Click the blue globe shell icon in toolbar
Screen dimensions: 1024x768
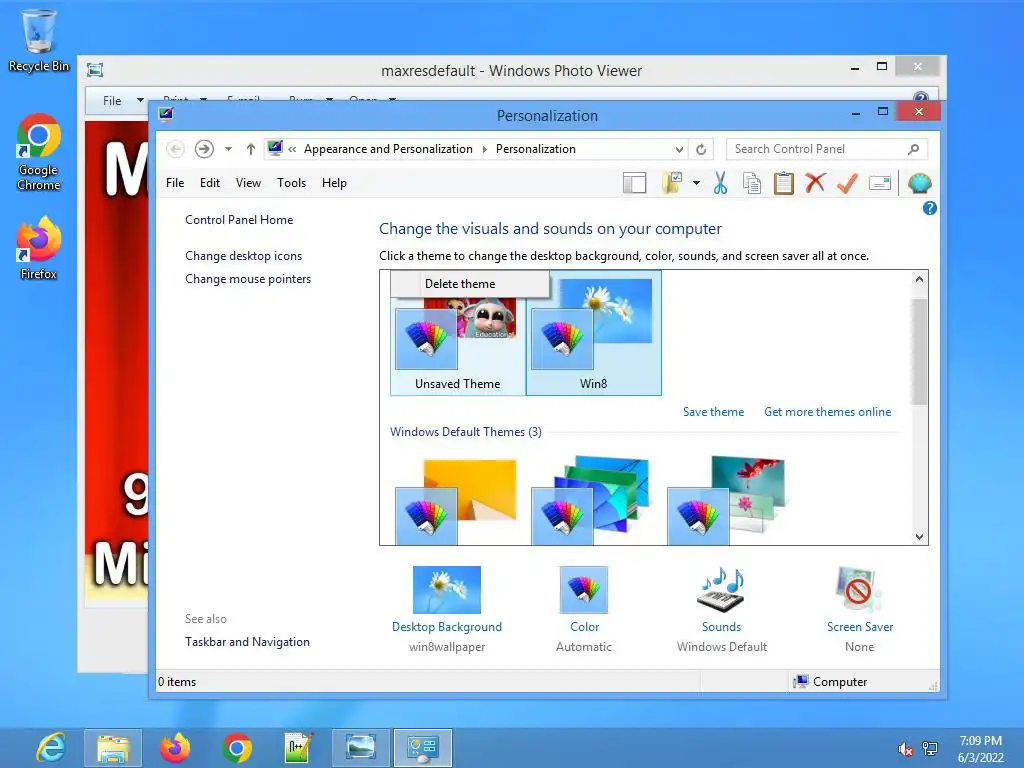(920, 184)
